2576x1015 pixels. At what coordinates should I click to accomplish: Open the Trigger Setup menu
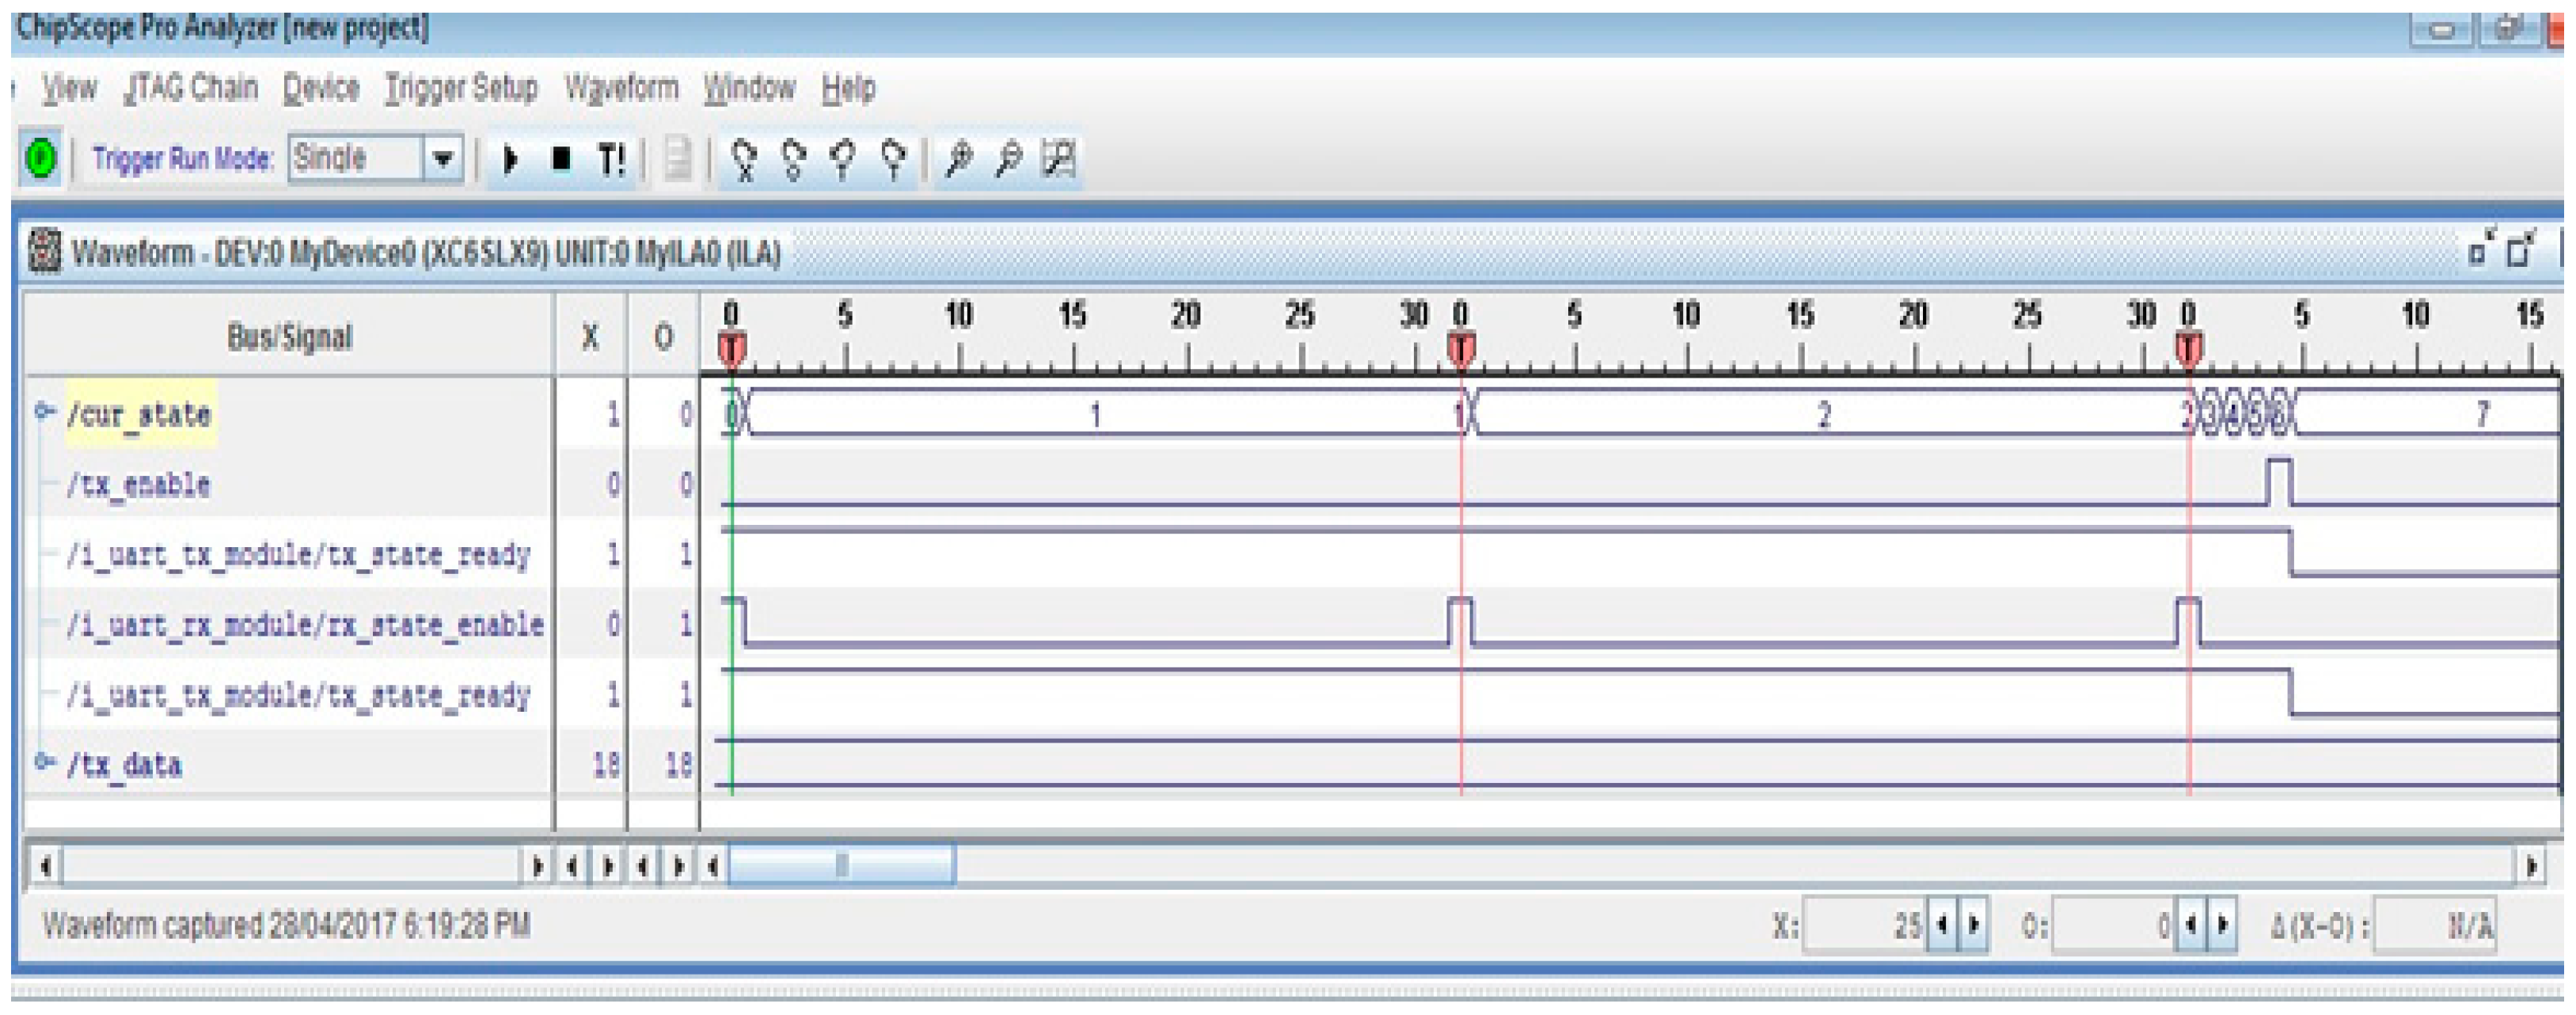461,89
